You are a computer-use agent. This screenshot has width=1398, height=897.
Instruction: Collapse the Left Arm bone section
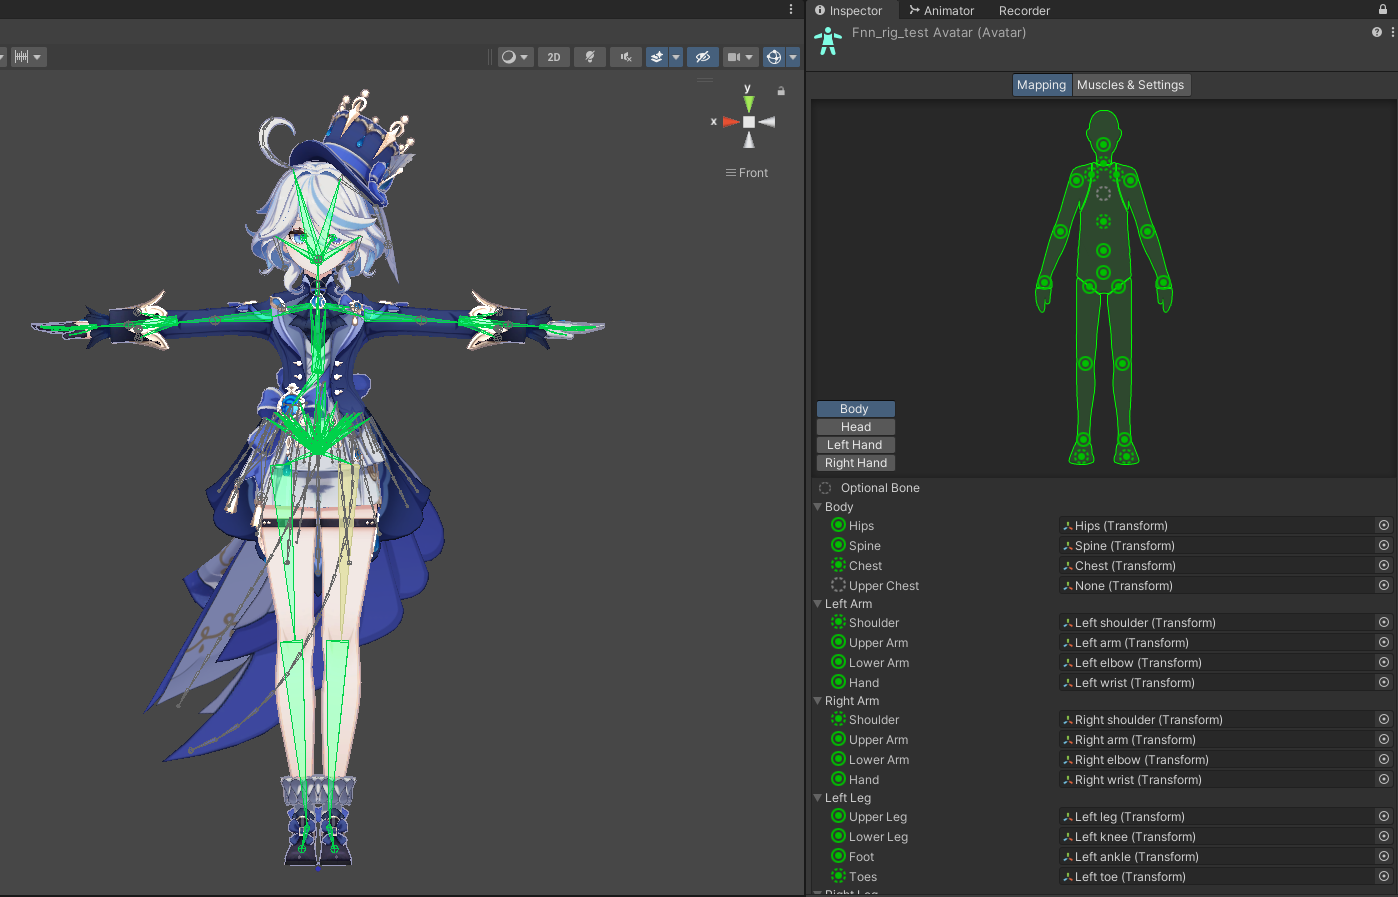818,604
